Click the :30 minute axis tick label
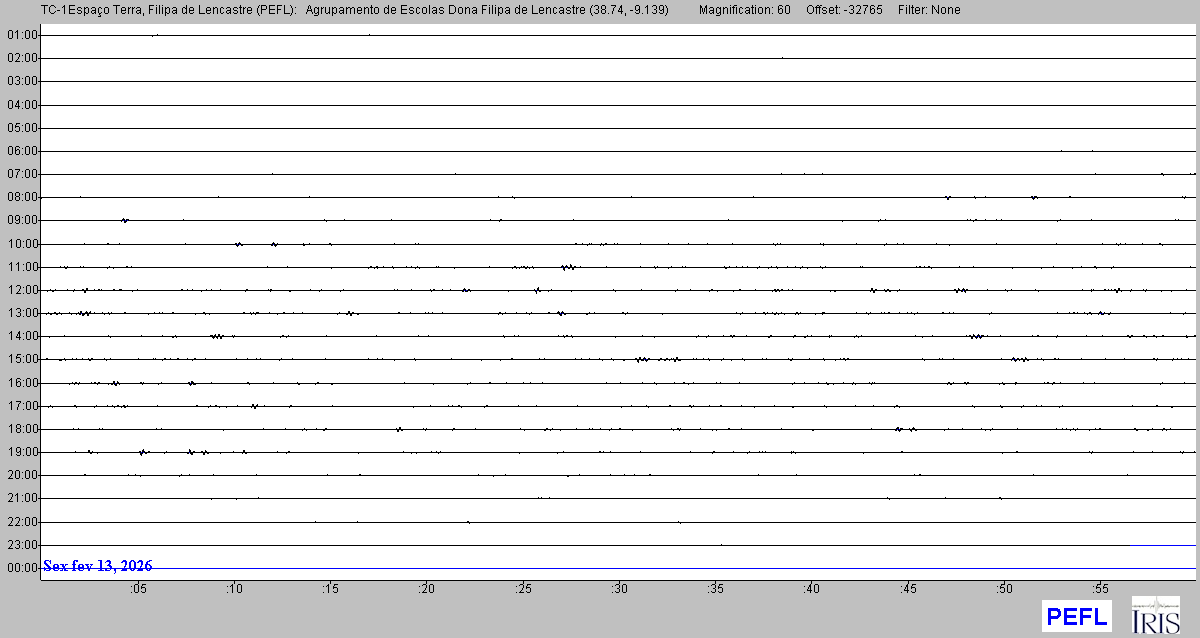1200x638 pixels. [619, 589]
